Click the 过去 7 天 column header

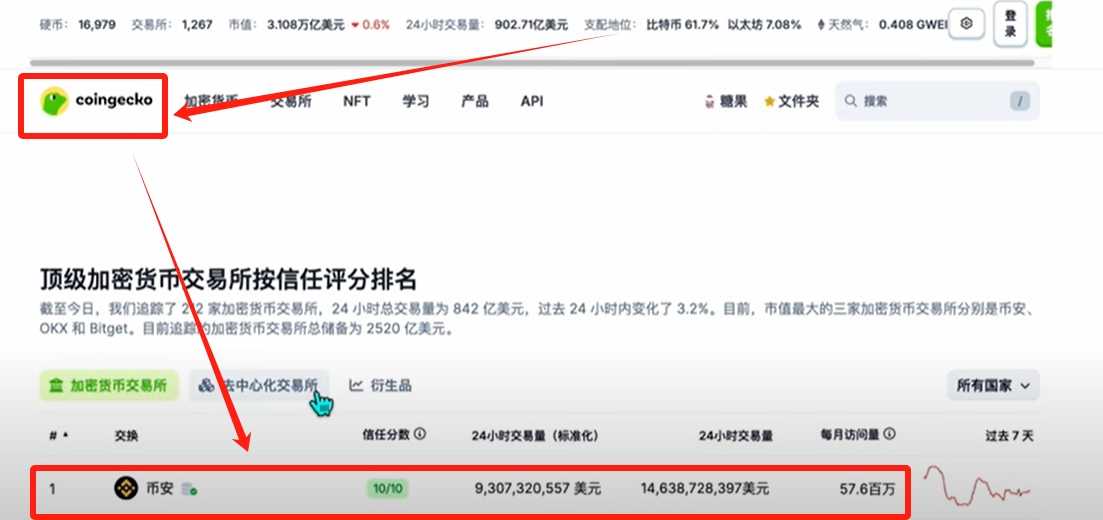[1009, 436]
